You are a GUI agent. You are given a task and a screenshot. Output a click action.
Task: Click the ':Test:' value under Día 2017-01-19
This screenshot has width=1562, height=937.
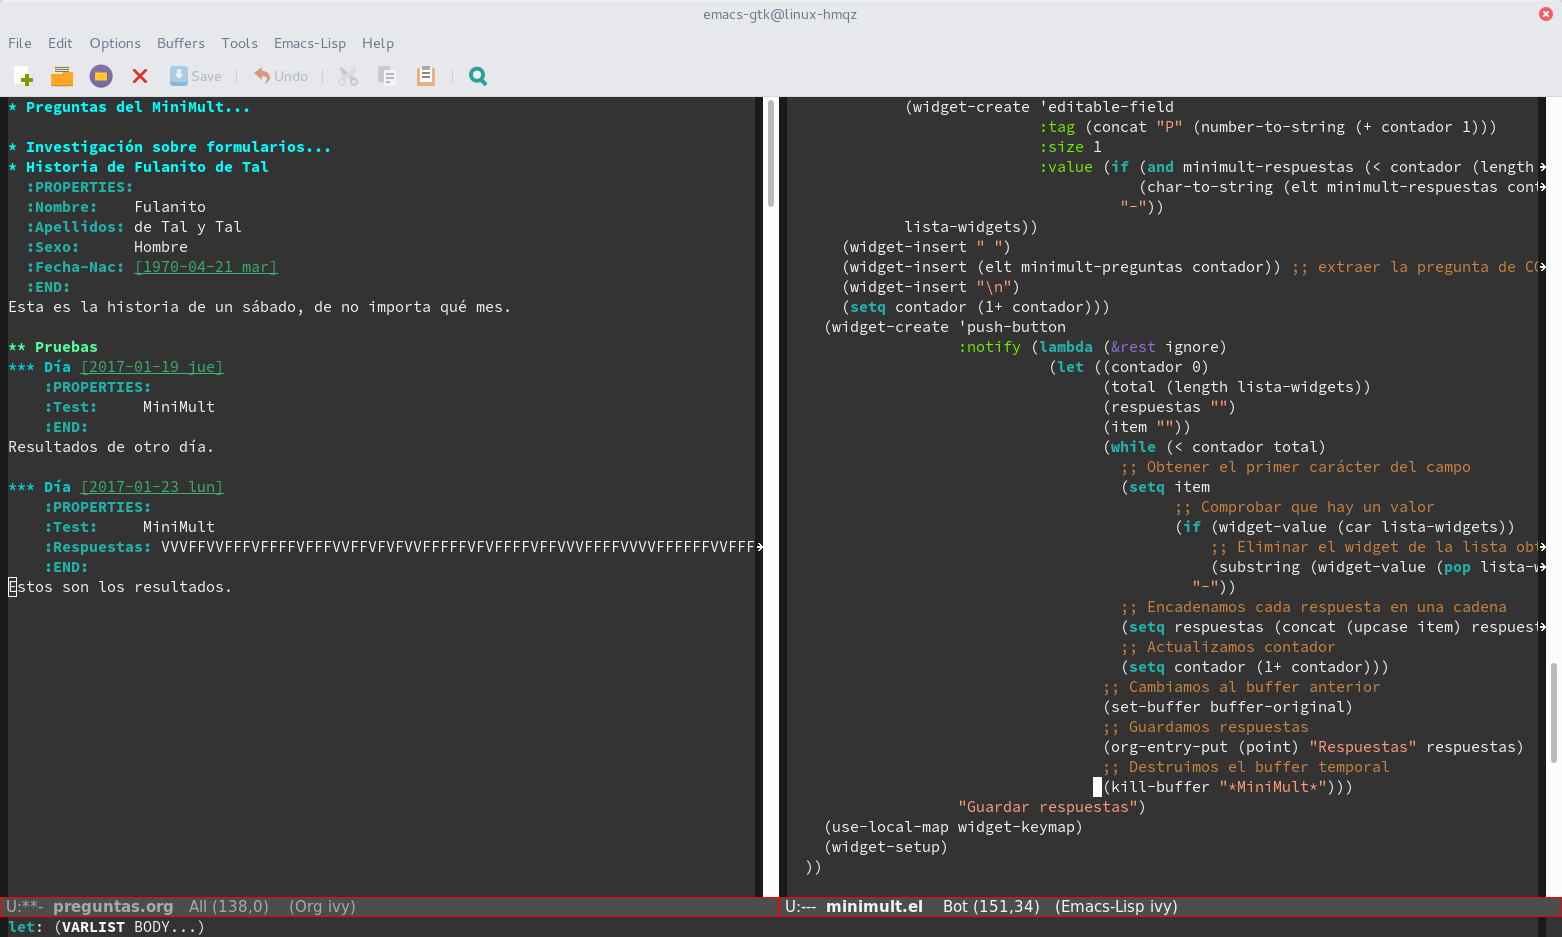(179, 407)
